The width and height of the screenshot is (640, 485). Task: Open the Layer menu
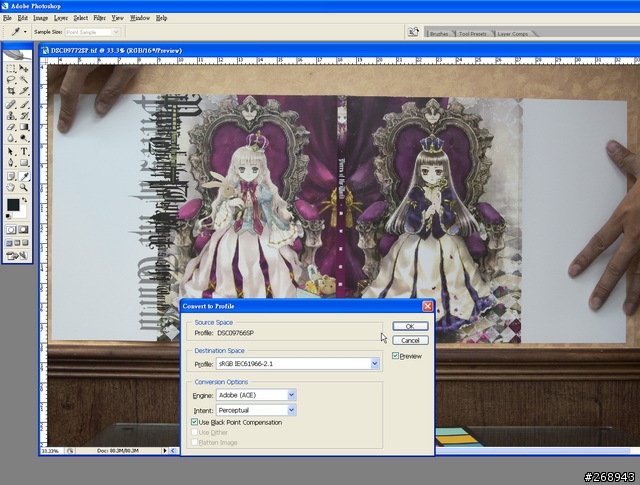tap(61, 18)
